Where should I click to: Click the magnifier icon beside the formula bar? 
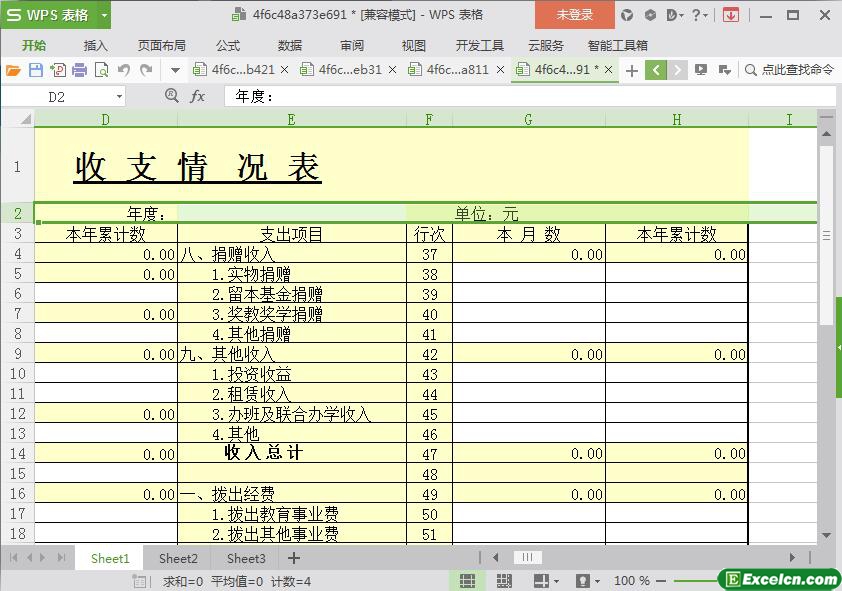(172, 96)
